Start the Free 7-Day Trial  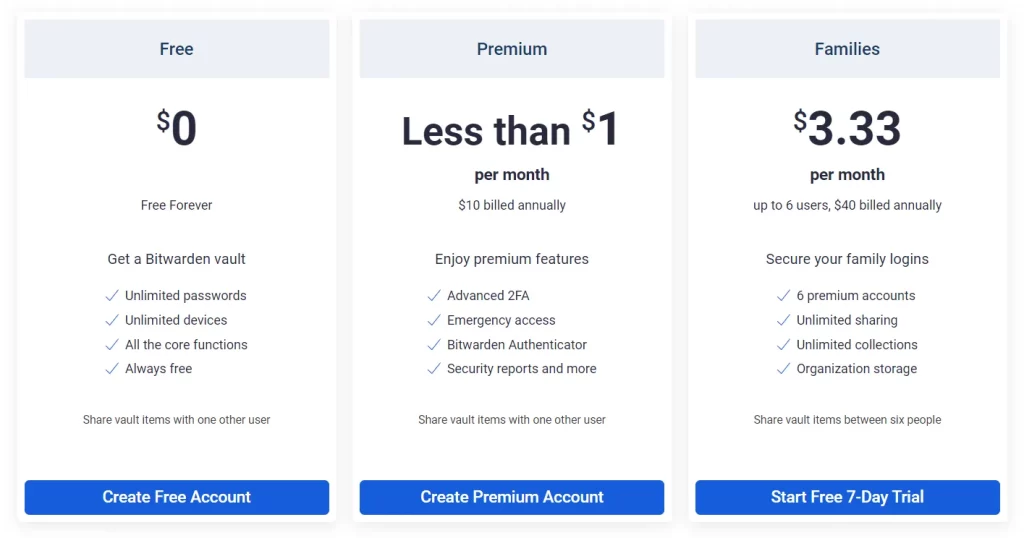click(847, 498)
